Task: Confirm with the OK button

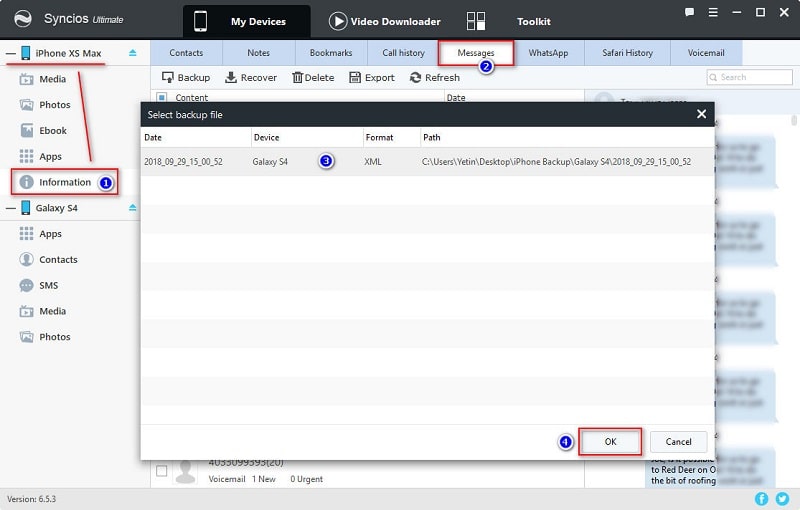Action: (610, 442)
